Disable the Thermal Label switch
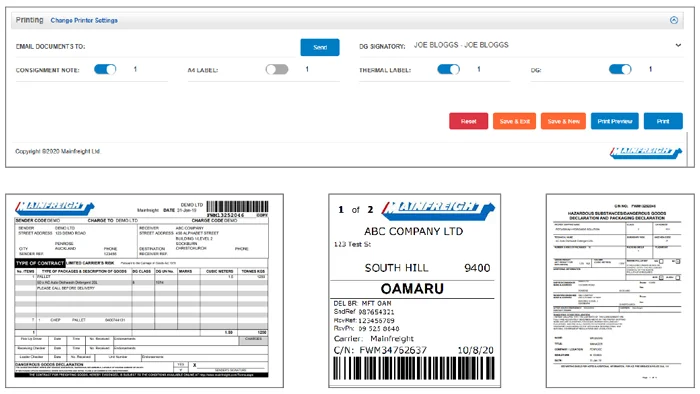The width and height of the screenshot is (700, 394). pos(449,69)
